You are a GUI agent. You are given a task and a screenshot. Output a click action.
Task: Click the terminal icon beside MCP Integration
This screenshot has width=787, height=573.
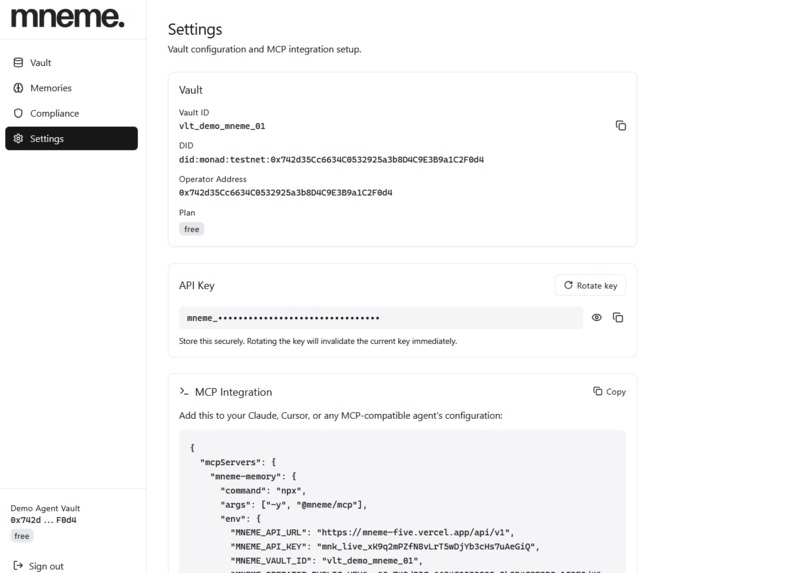tap(184, 391)
